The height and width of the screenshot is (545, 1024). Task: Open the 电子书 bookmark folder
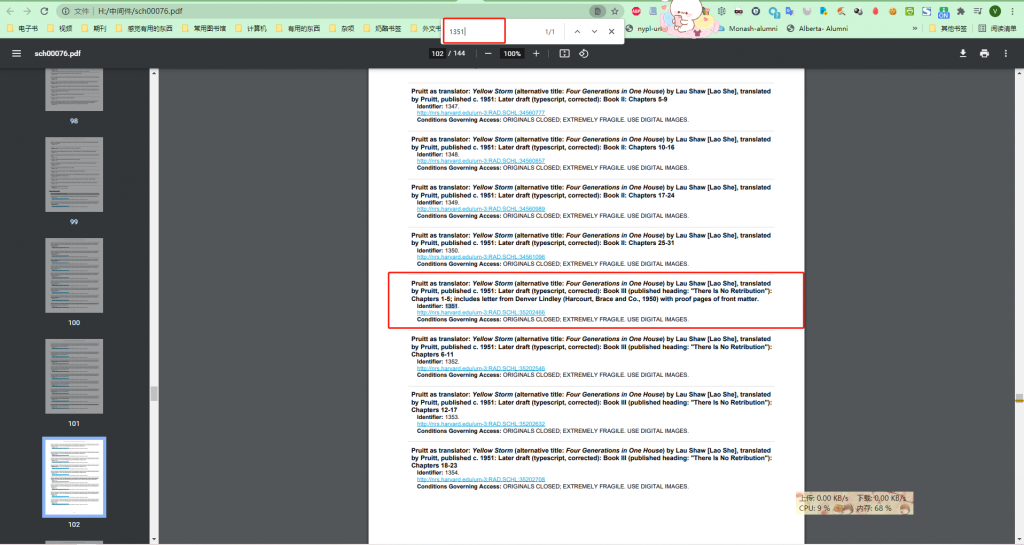pos(23,29)
